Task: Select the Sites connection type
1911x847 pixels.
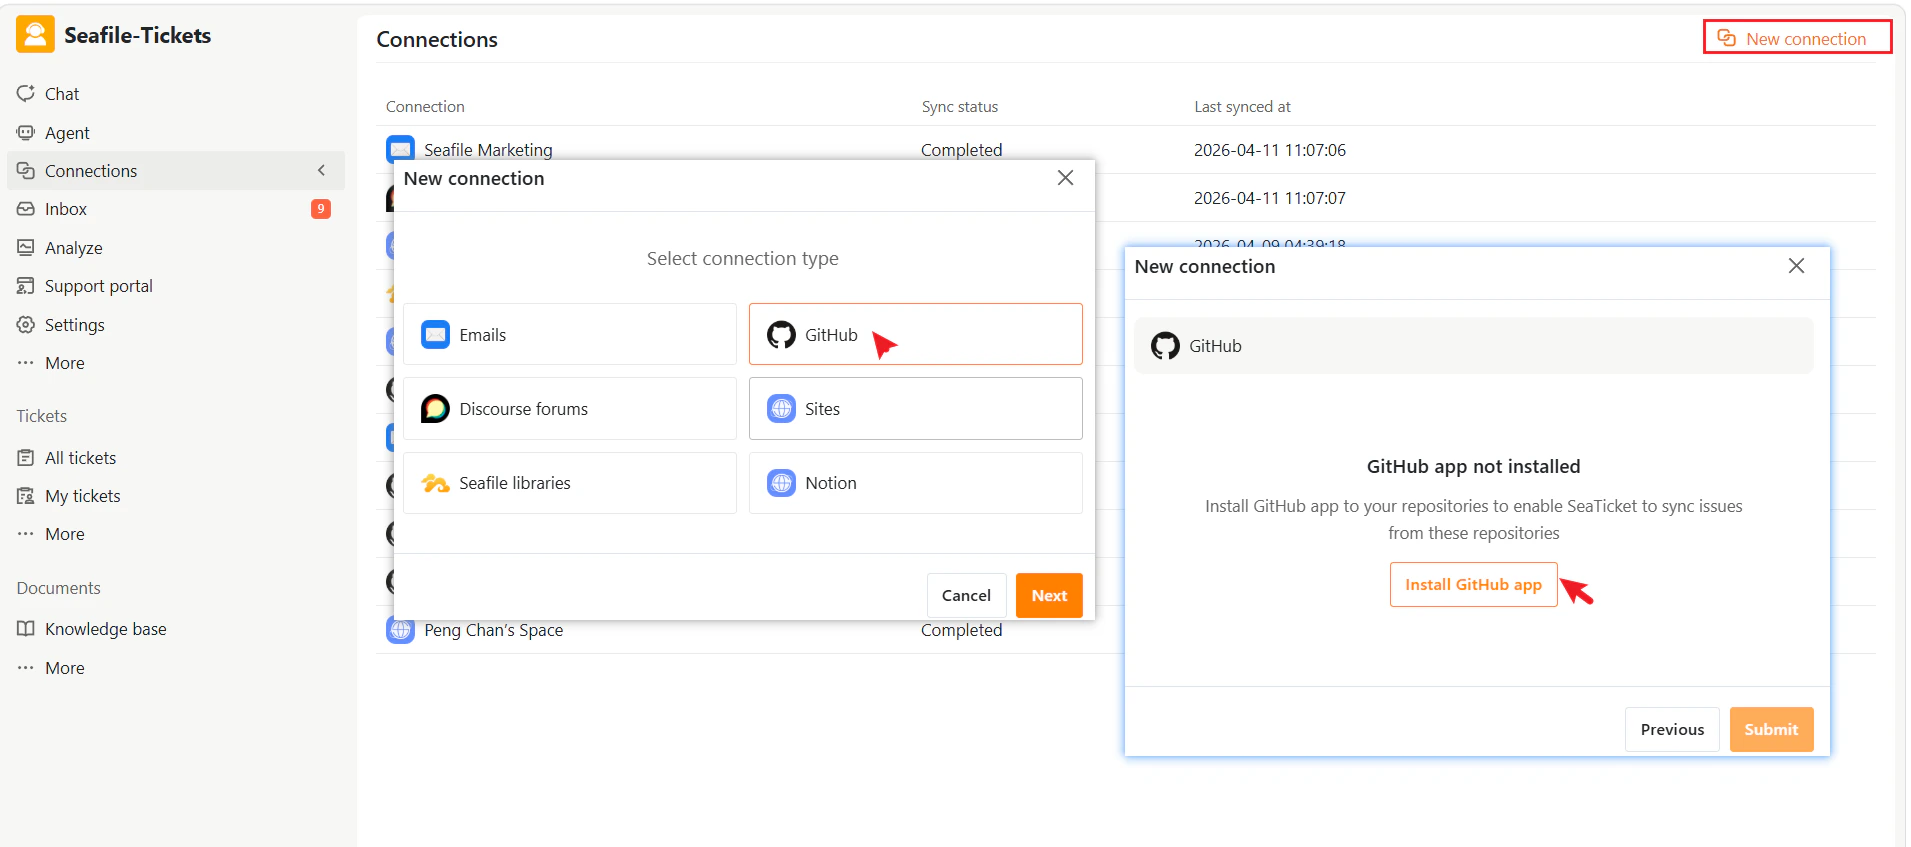Action: 916,409
